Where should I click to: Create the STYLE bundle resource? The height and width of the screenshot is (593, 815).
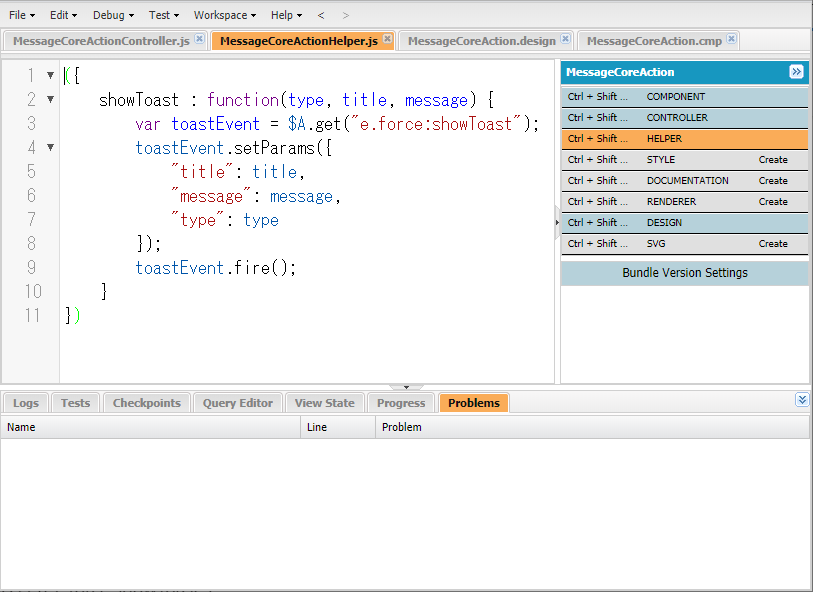pyautogui.click(x=772, y=160)
